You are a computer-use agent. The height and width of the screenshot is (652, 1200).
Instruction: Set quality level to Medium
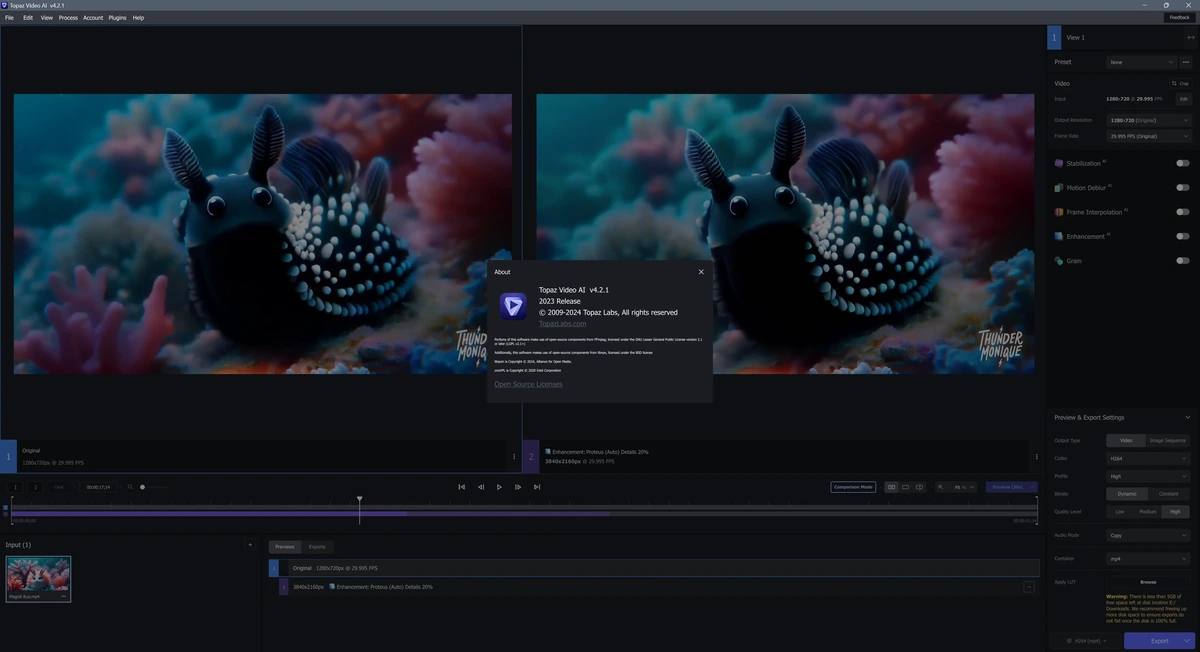[x=1148, y=512]
